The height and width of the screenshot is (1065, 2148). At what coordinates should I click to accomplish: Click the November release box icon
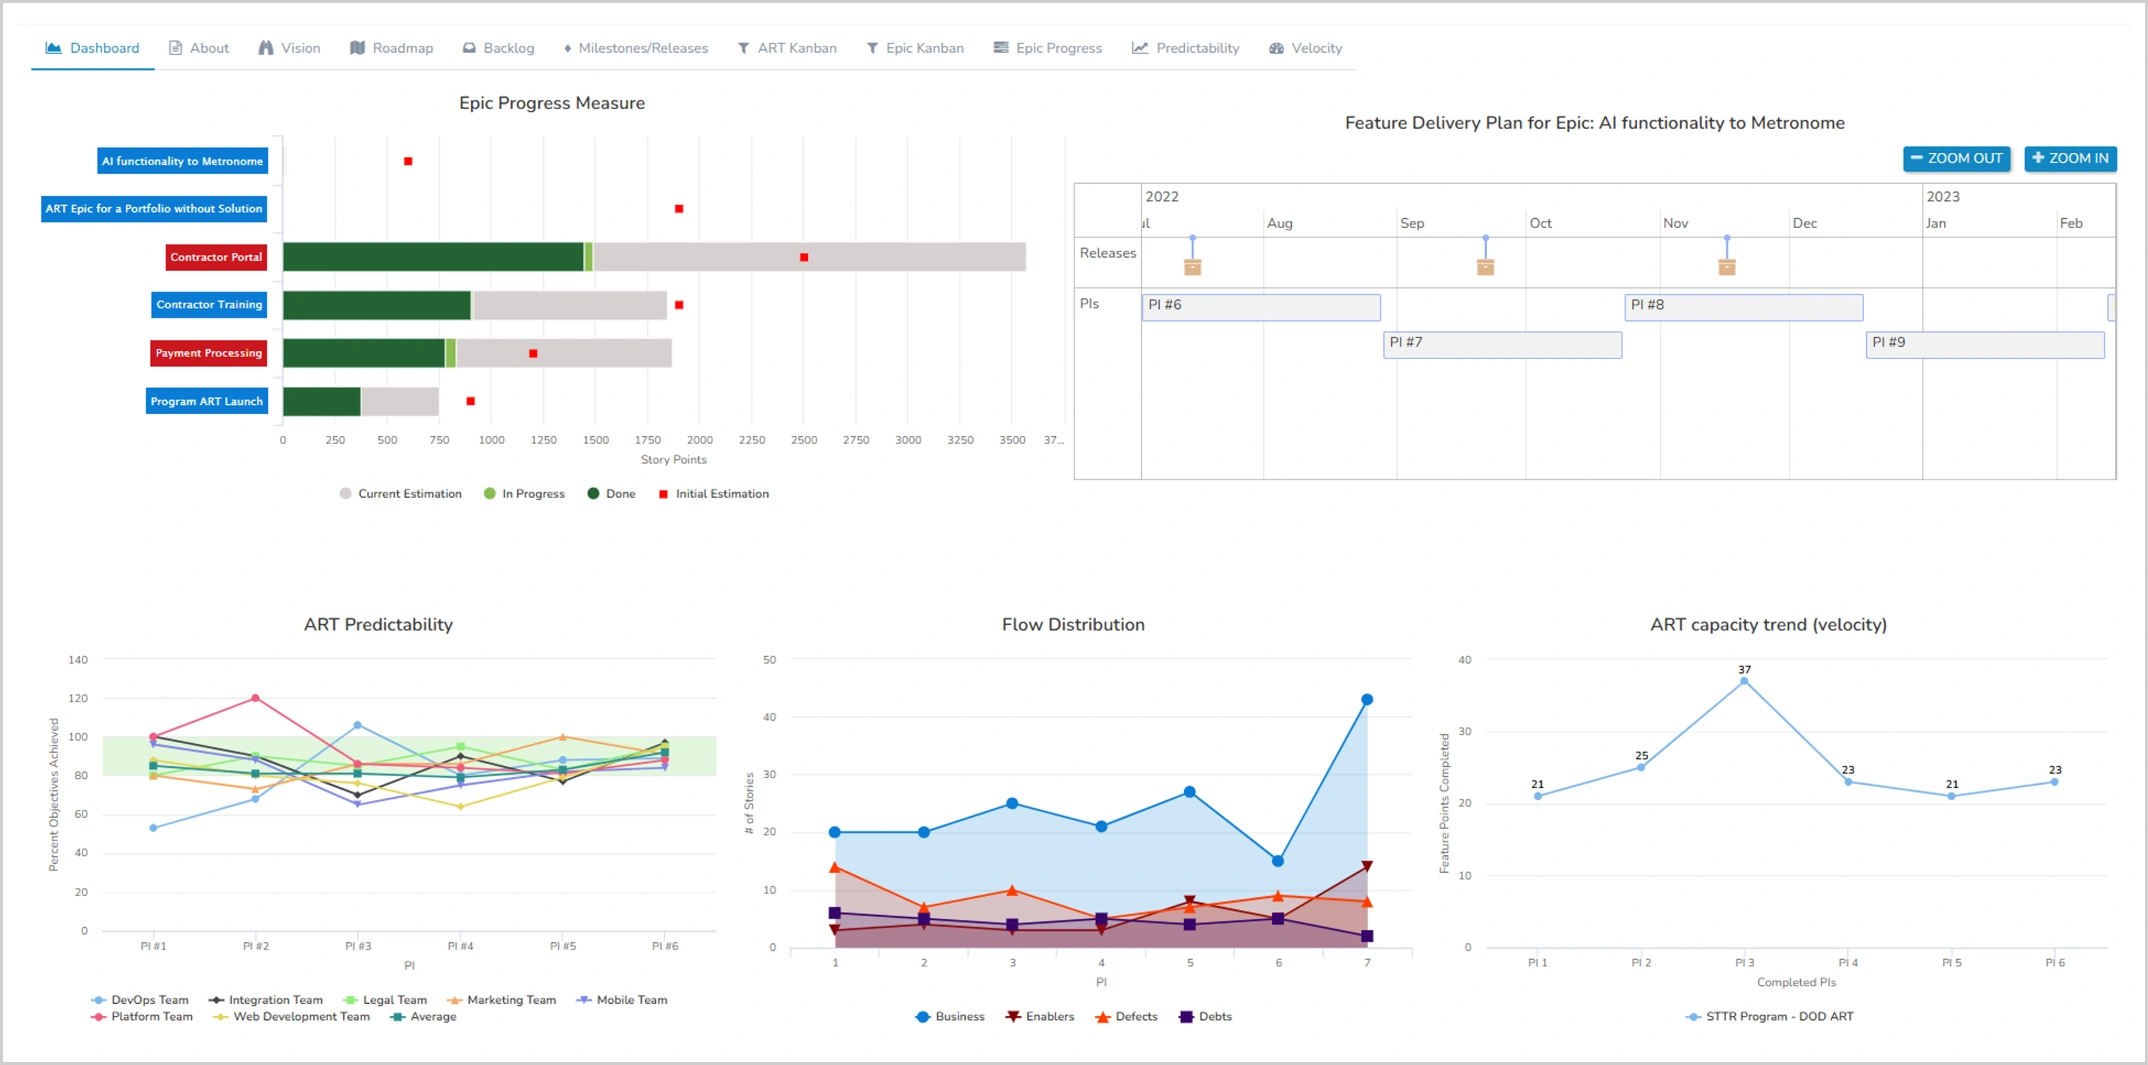pyautogui.click(x=1726, y=266)
